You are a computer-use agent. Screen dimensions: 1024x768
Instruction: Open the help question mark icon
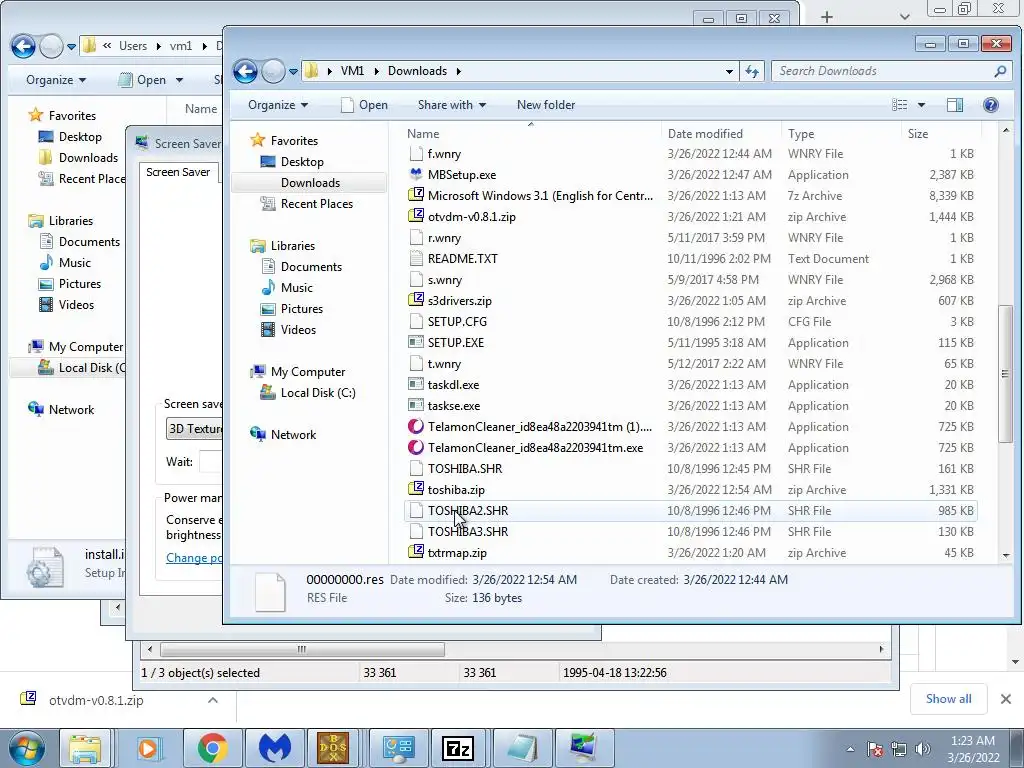tap(990, 104)
